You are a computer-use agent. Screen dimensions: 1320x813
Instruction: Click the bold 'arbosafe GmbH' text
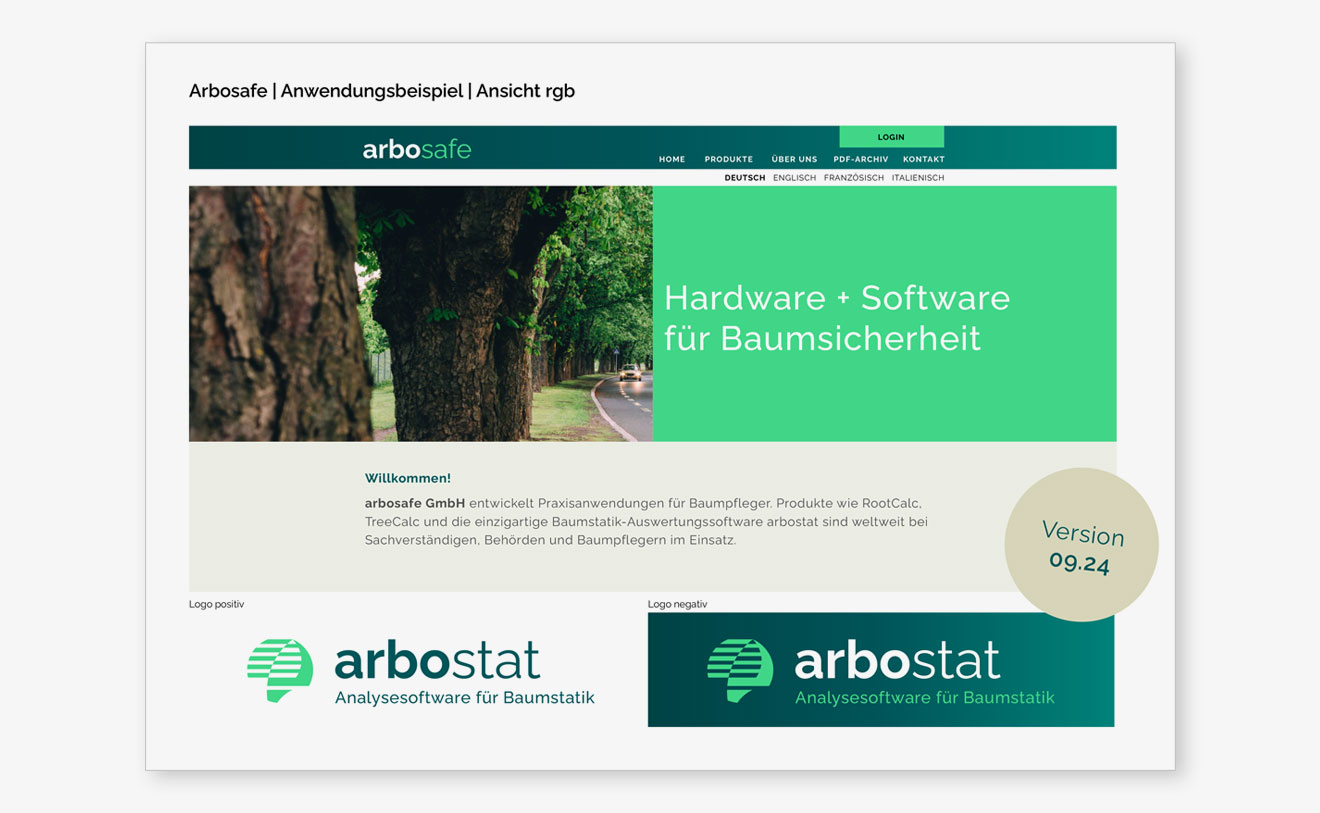point(415,503)
